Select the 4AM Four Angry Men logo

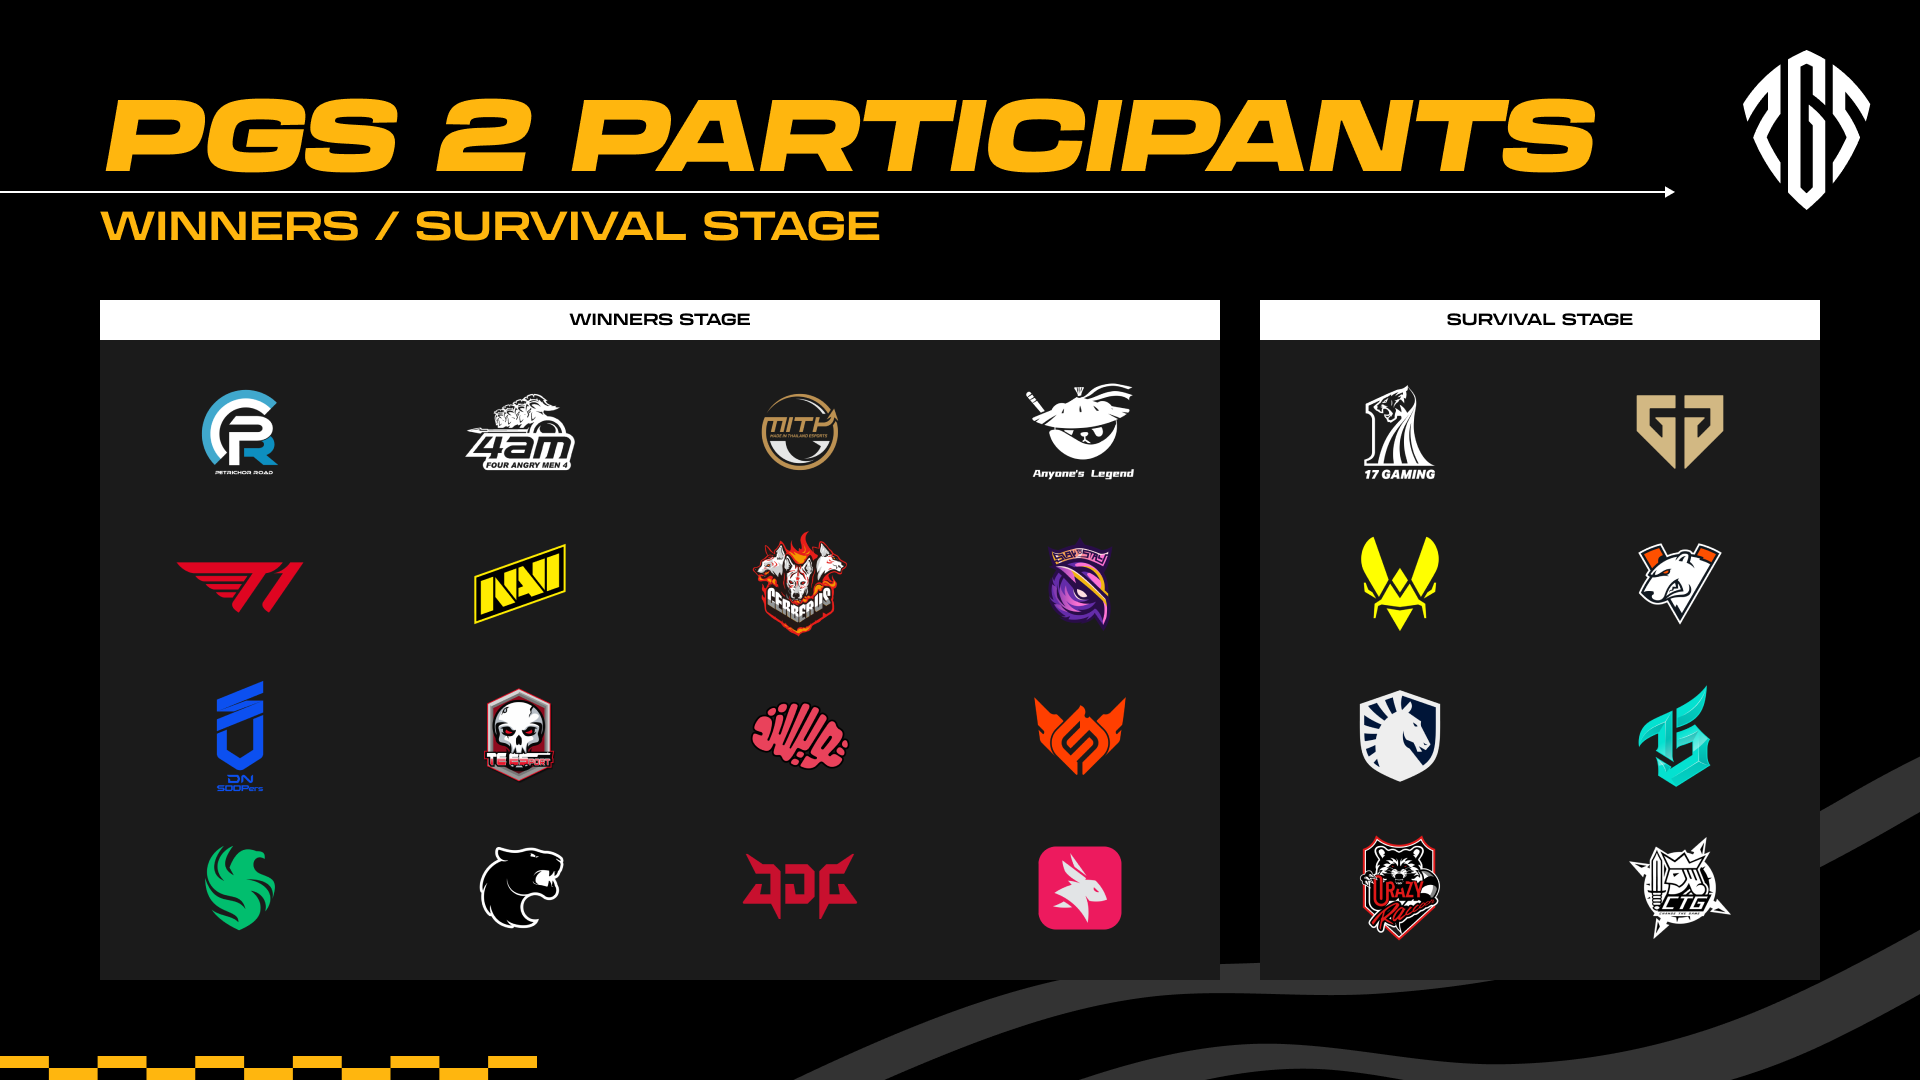pos(520,432)
